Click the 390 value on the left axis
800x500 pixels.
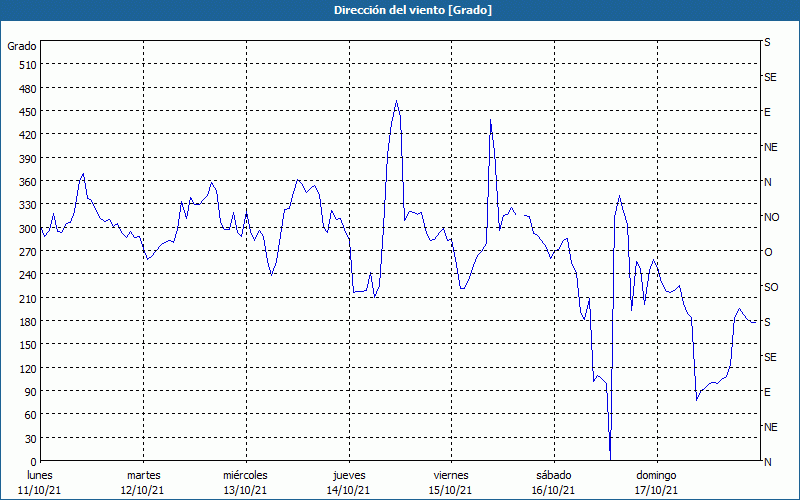[28, 159]
